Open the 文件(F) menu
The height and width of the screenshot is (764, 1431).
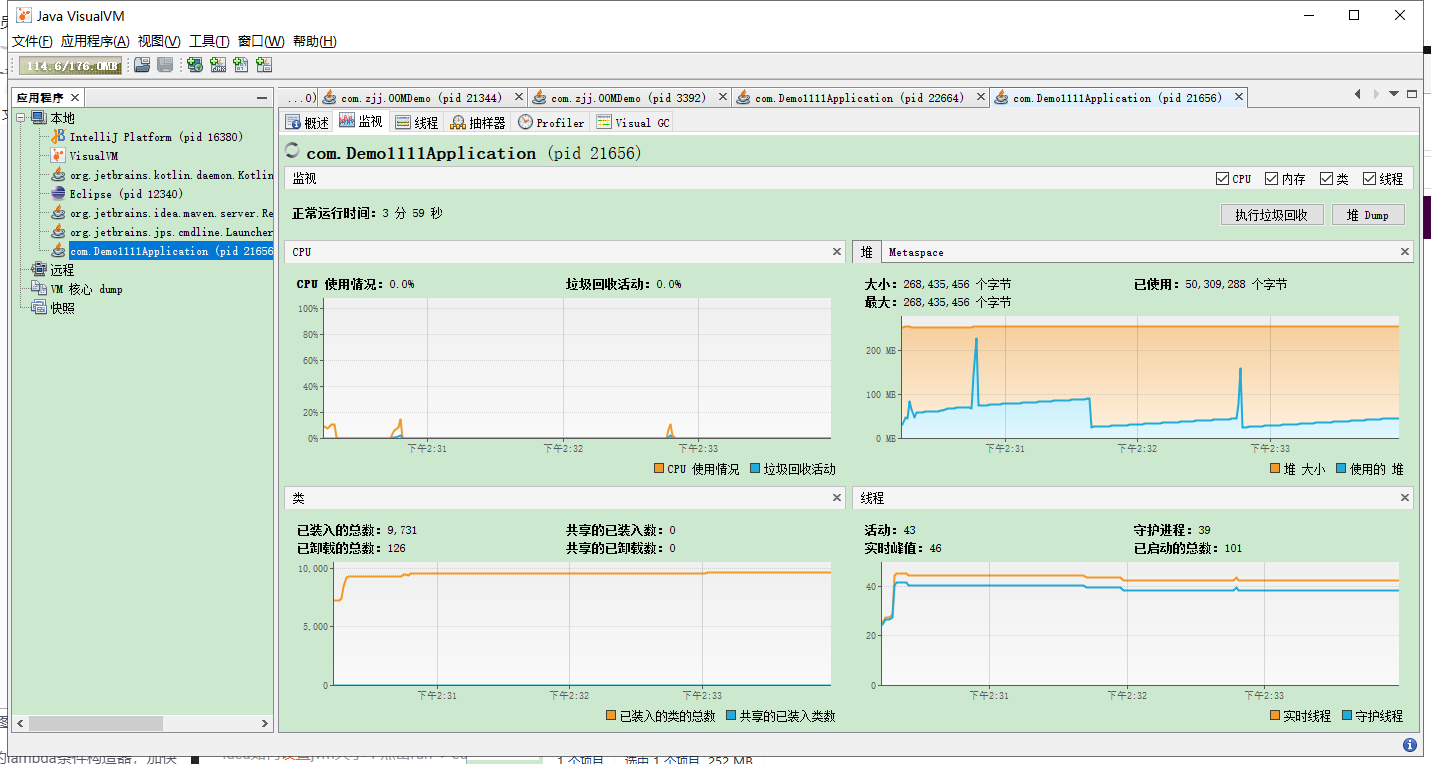click(x=32, y=41)
